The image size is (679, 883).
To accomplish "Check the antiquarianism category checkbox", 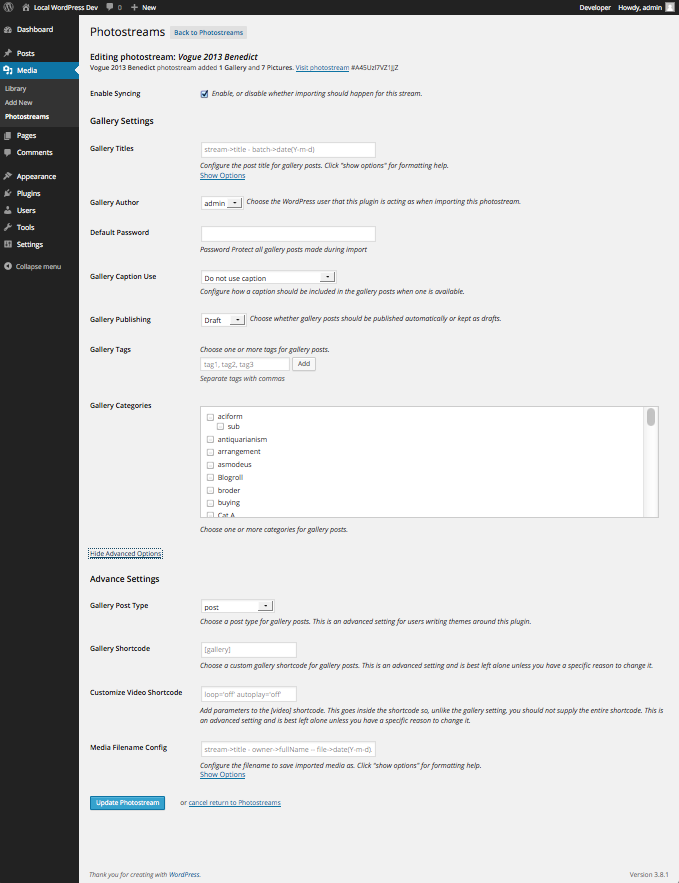I will [210, 440].
